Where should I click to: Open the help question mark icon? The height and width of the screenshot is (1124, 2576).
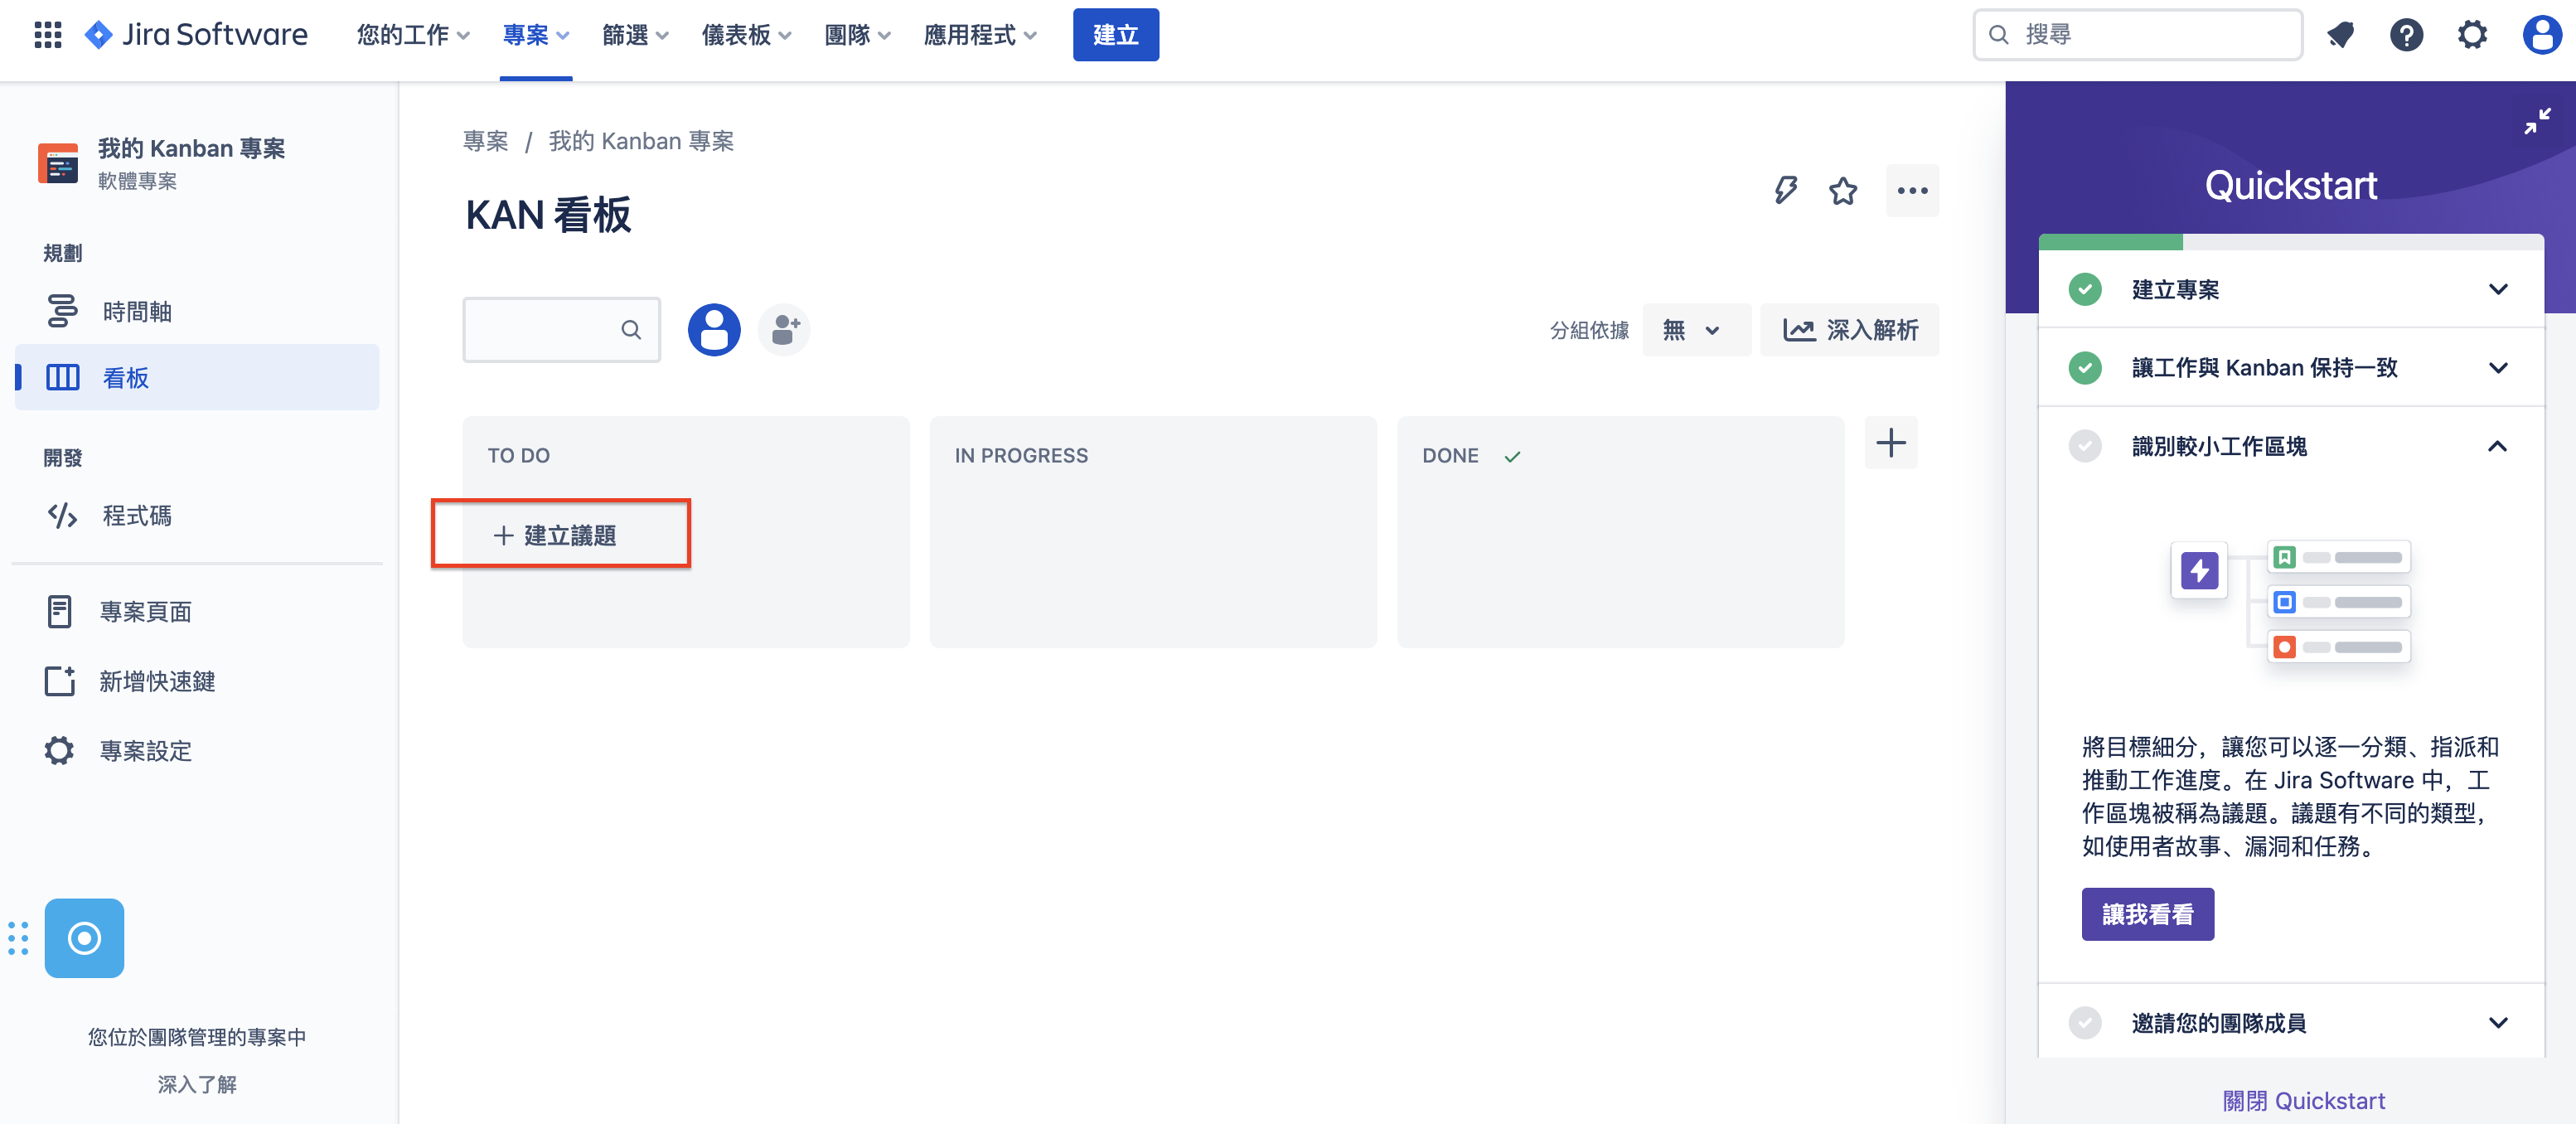pyautogui.click(x=2406, y=35)
